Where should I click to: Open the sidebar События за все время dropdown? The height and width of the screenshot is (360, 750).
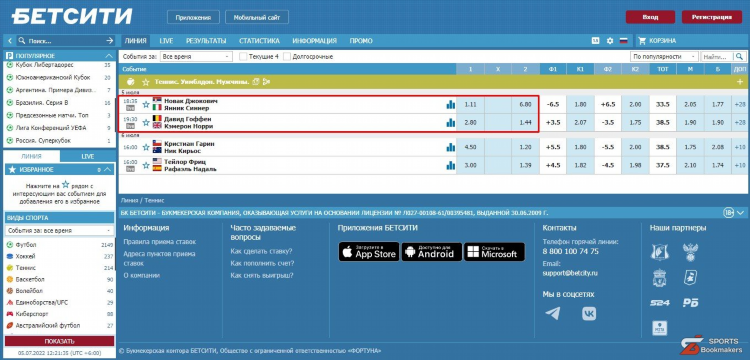pyautogui.click(x=60, y=230)
